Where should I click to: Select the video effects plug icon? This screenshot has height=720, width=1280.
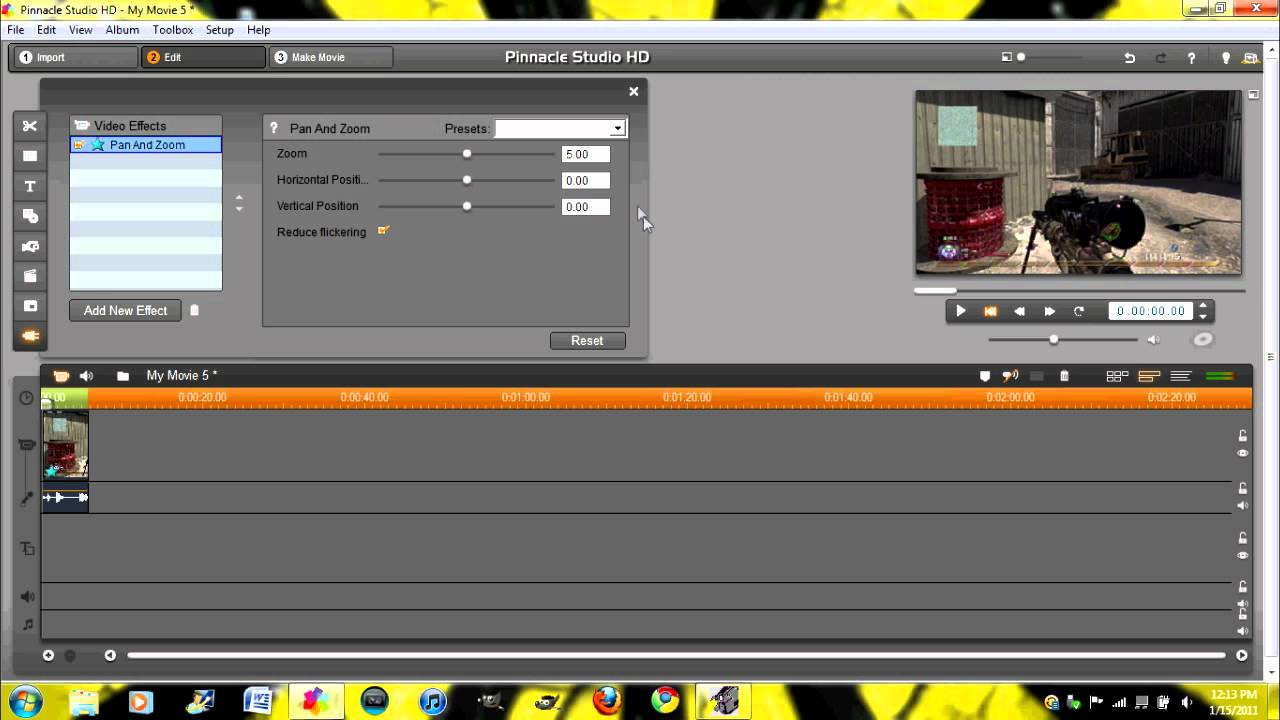(x=30, y=336)
